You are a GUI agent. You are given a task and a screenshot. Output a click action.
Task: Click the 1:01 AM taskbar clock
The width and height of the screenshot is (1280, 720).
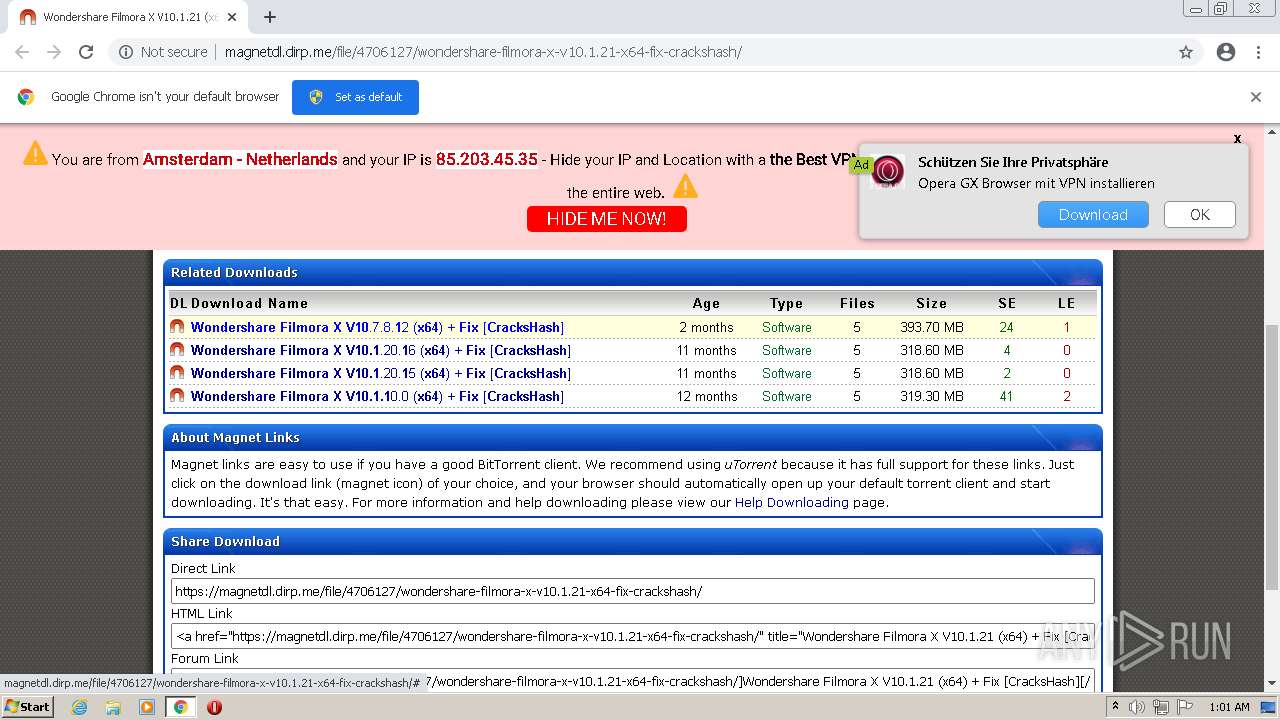click(x=1229, y=707)
